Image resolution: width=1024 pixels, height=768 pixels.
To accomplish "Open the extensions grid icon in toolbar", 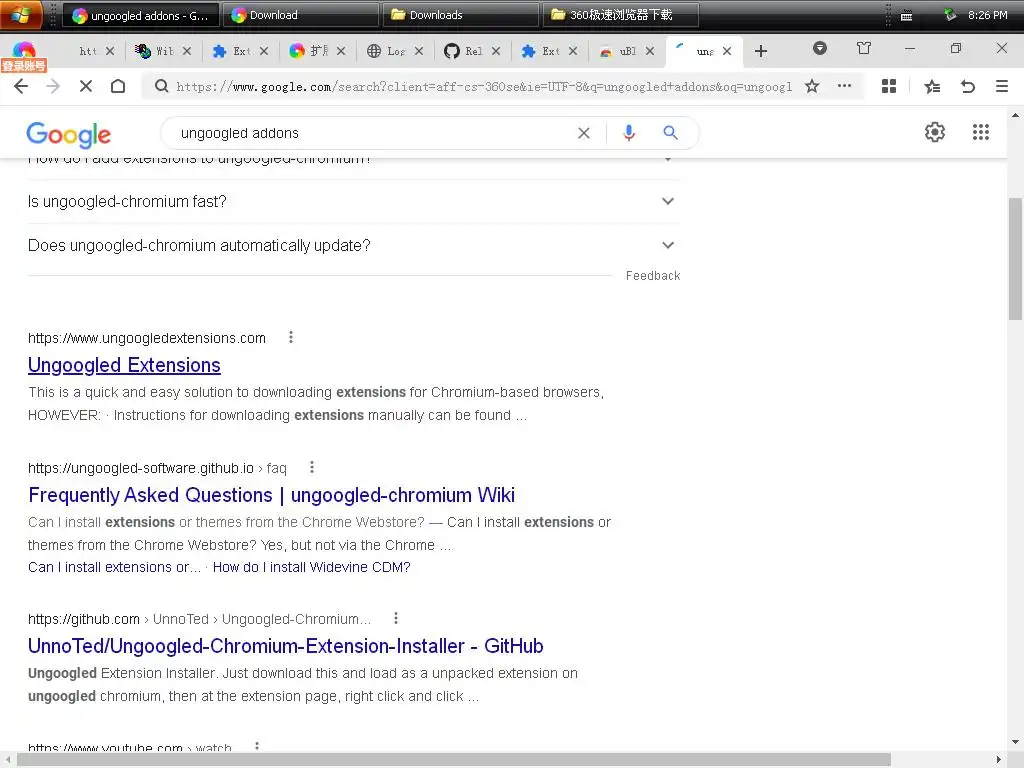I will [x=889, y=86].
